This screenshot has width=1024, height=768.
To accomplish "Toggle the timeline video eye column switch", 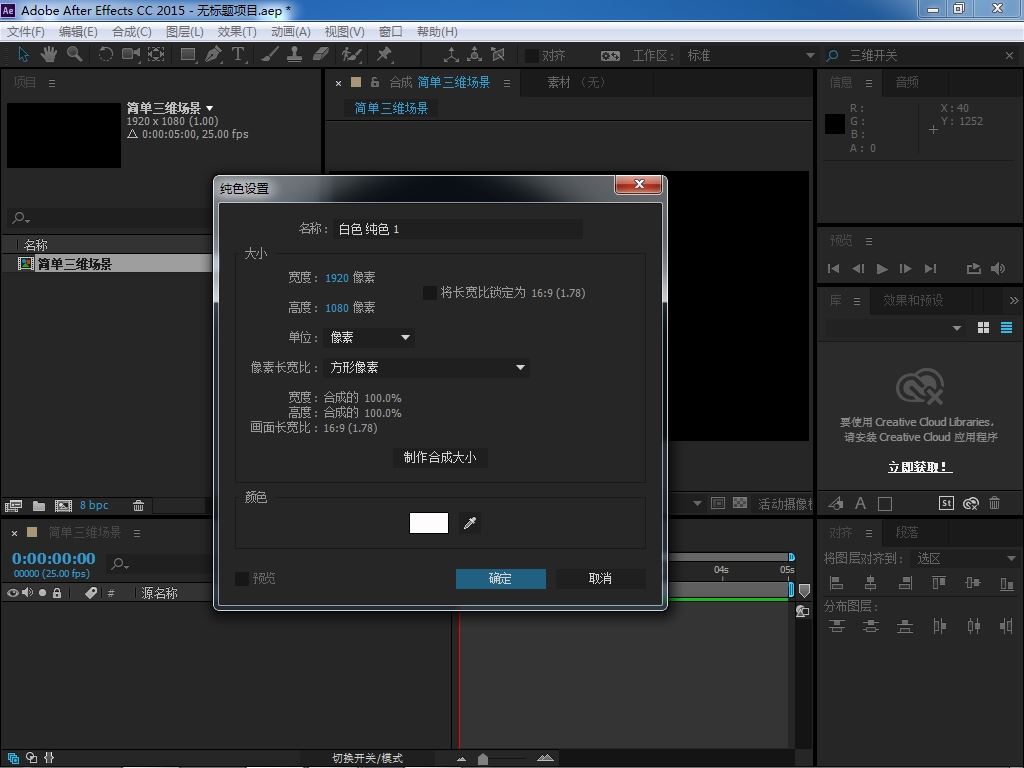I will point(12,593).
